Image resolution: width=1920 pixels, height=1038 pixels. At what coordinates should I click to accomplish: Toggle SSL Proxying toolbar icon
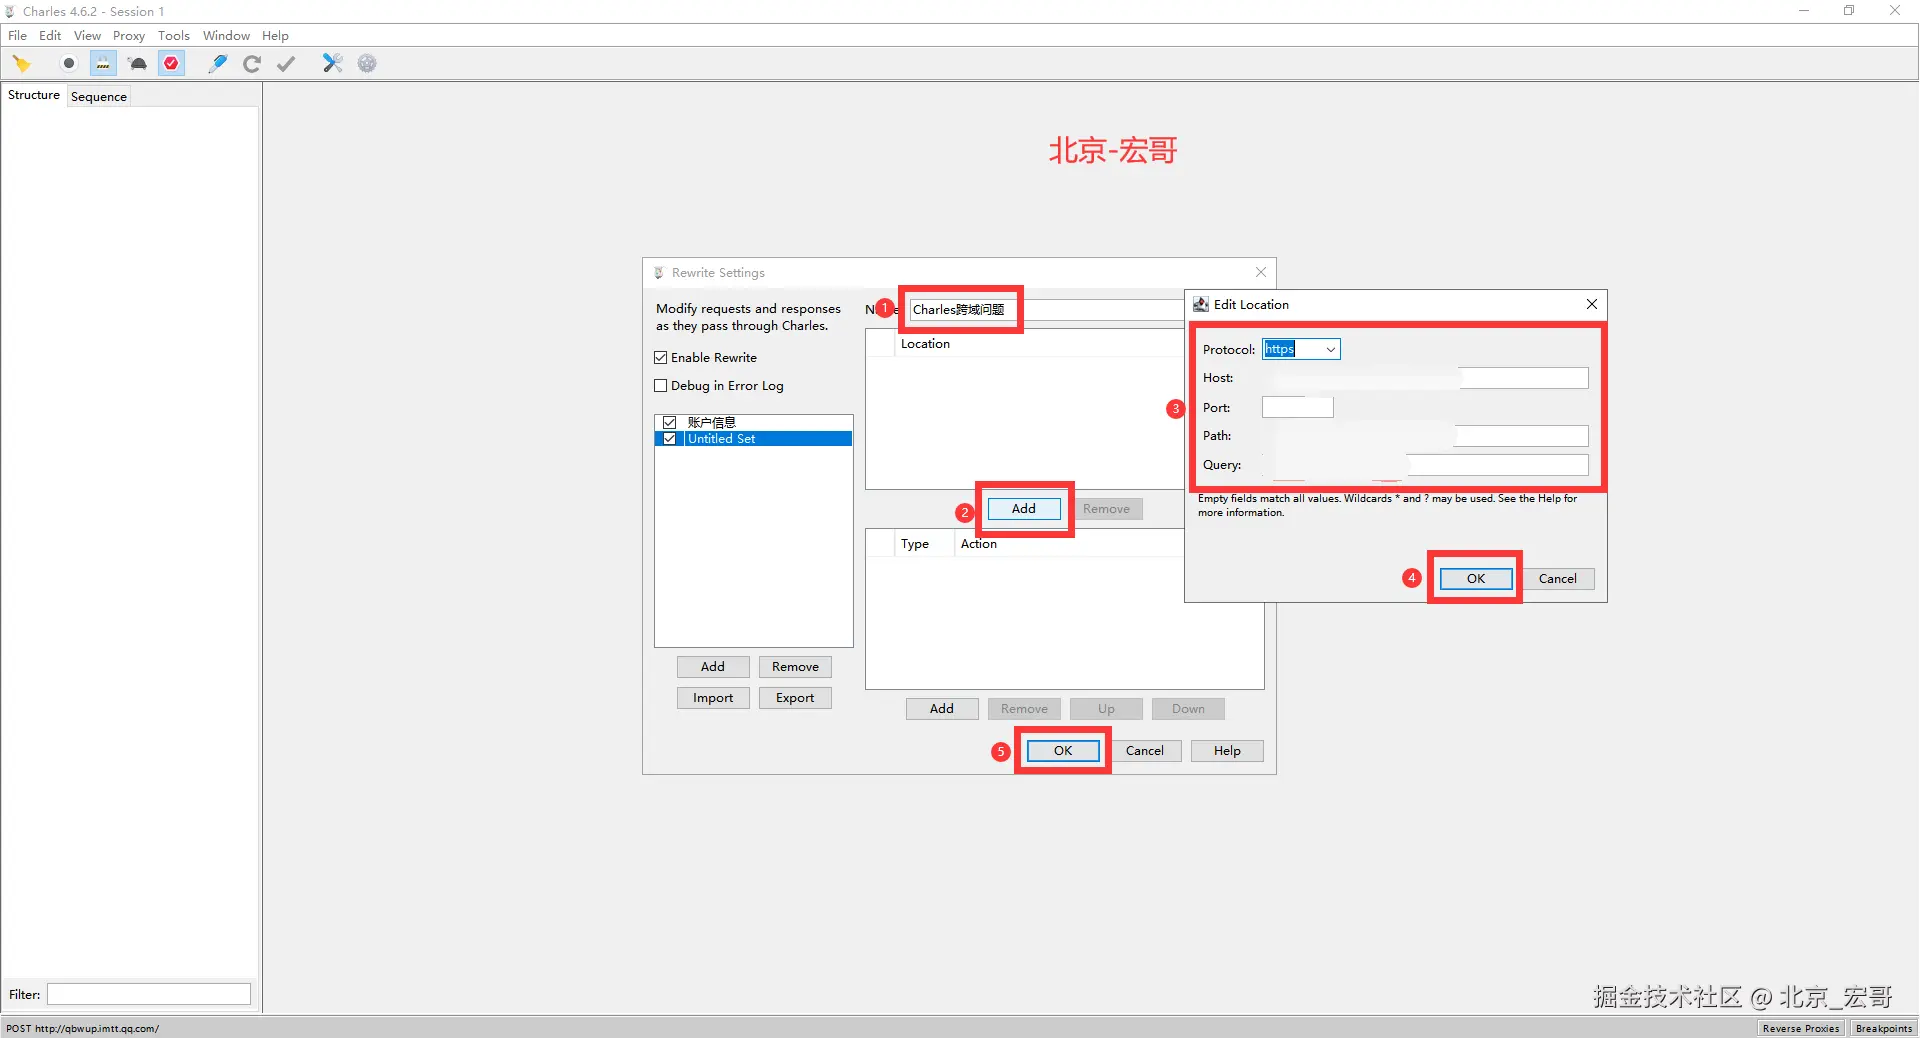(x=103, y=64)
